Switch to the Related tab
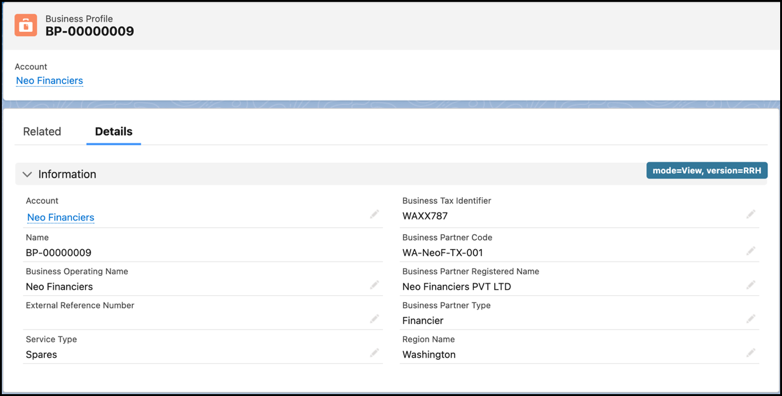 pos(42,132)
